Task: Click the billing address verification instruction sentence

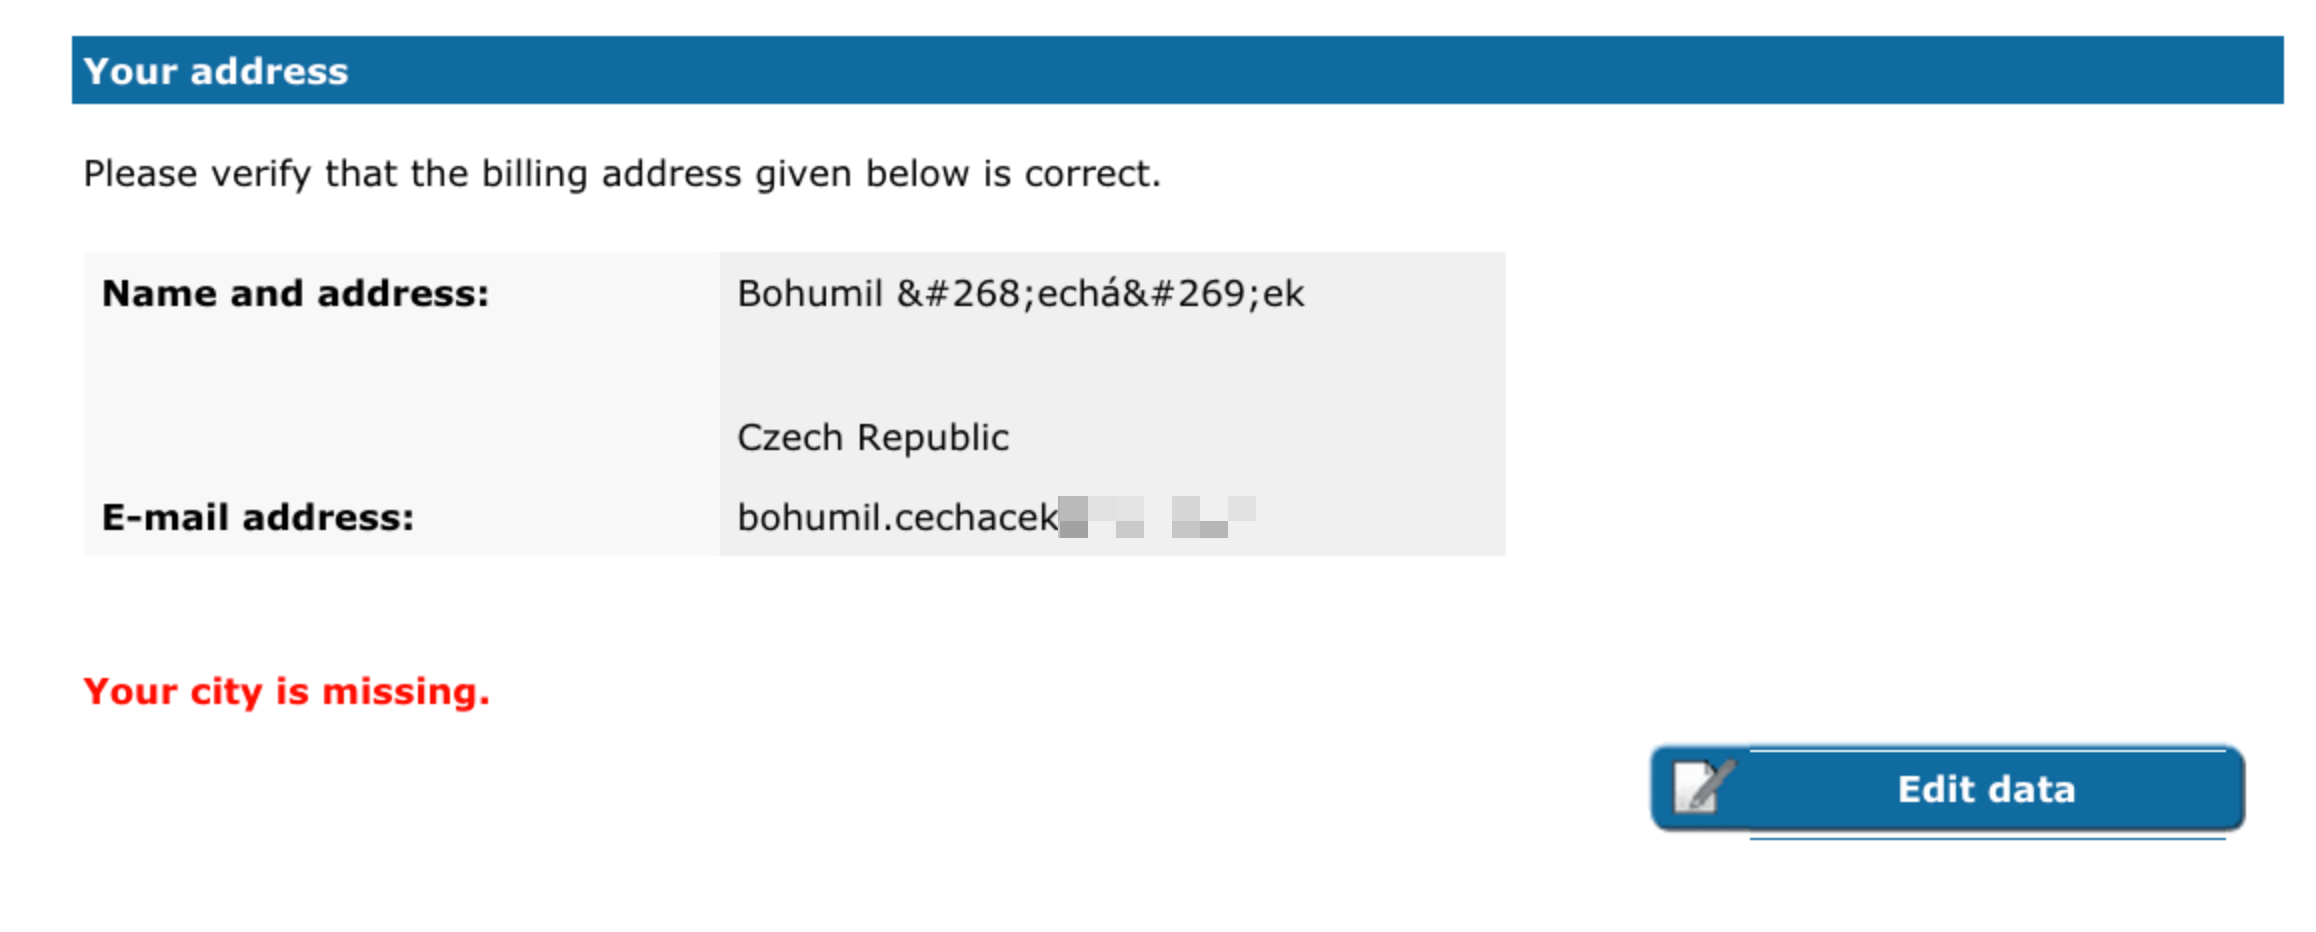Action: (x=621, y=174)
